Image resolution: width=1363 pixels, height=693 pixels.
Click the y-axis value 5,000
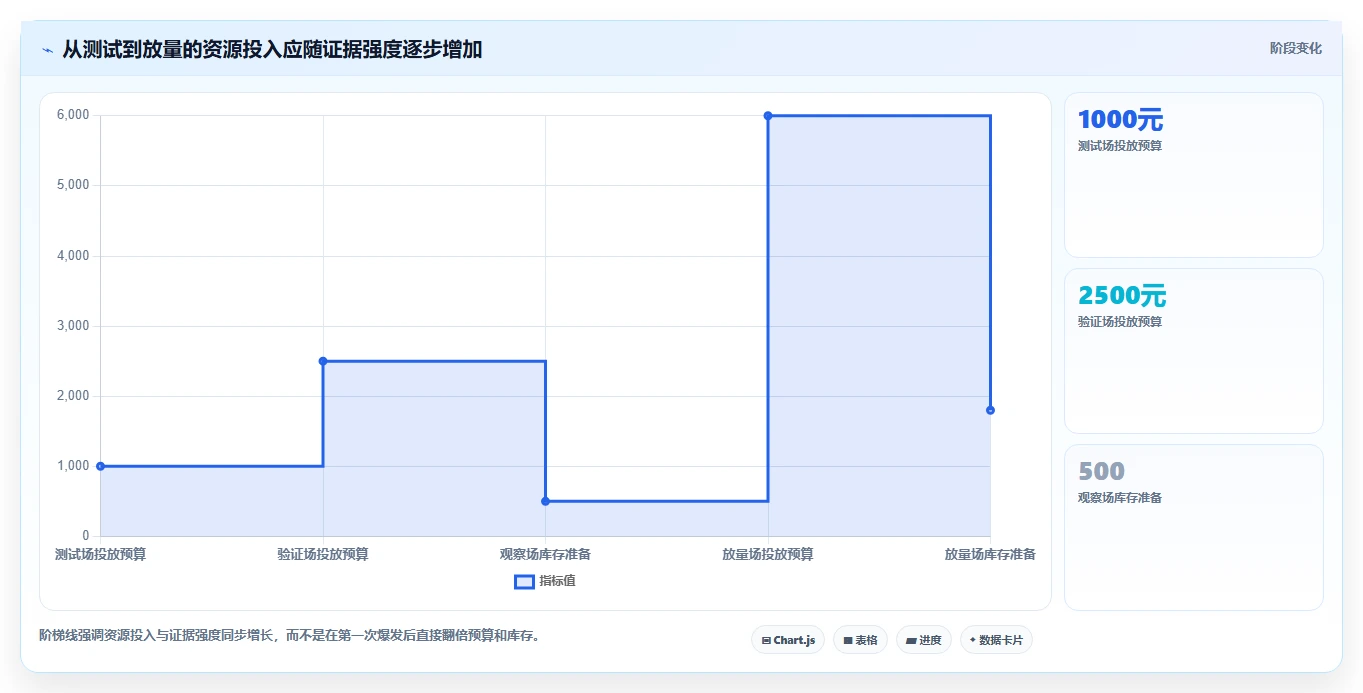tap(73, 185)
